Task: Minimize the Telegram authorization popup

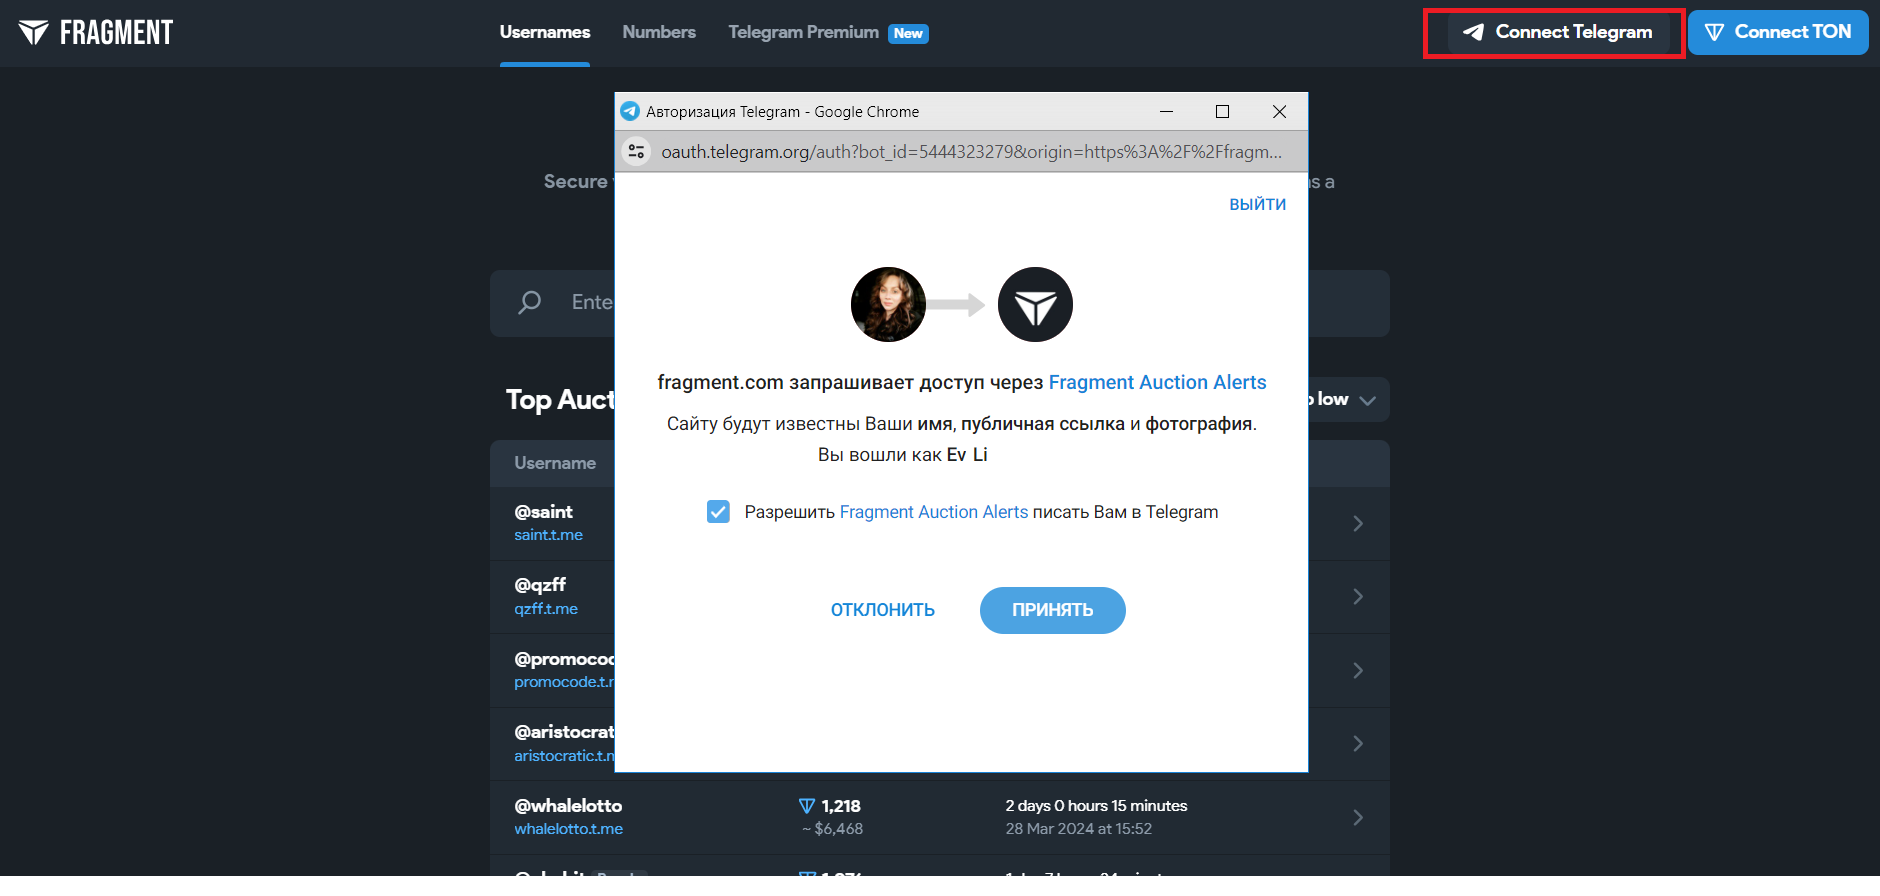Action: [1166, 111]
